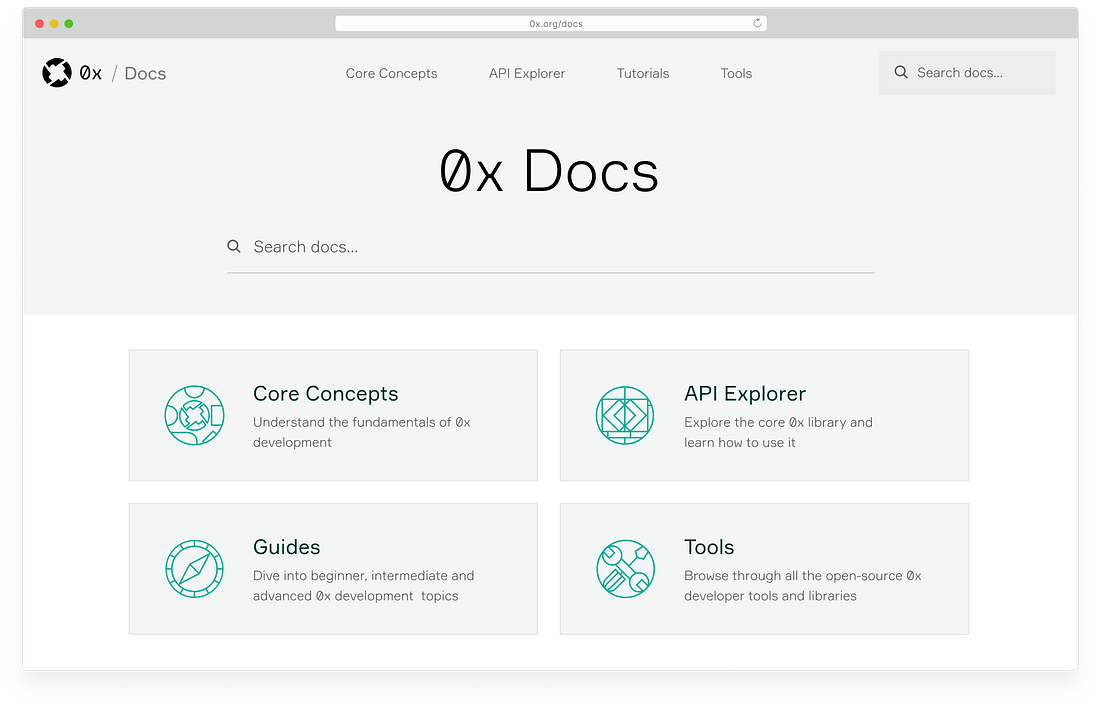
Task: Click the Core Concepts card icon
Action: 194,415
